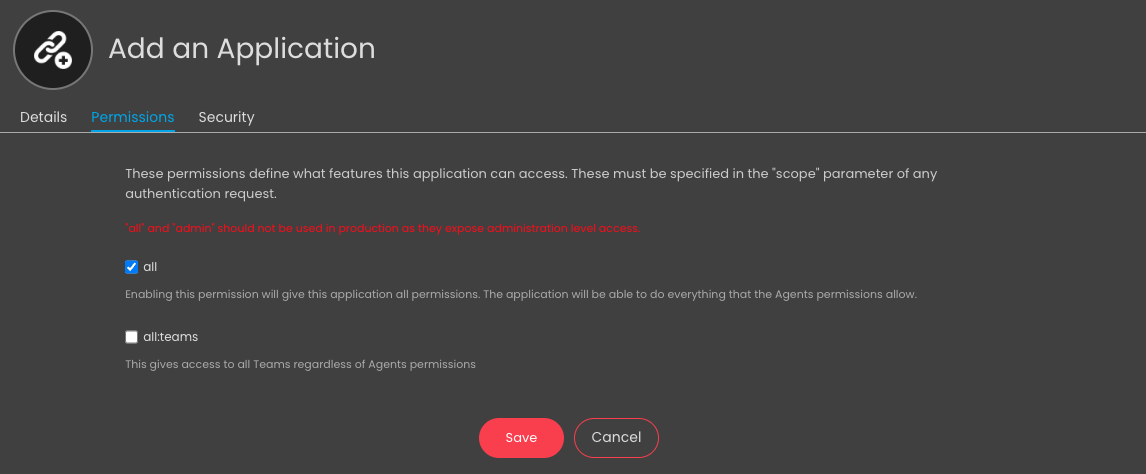Select the Permissions tab

(133, 117)
